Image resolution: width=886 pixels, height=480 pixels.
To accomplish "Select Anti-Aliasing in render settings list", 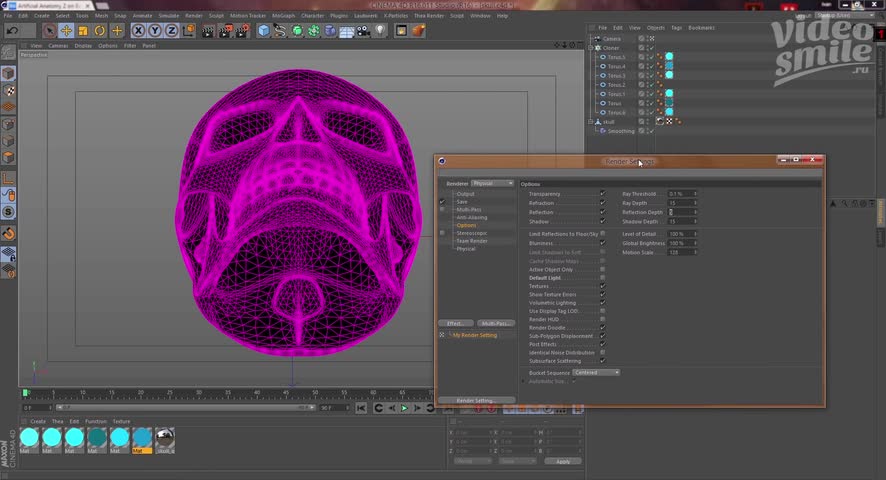I will [471, 217].
